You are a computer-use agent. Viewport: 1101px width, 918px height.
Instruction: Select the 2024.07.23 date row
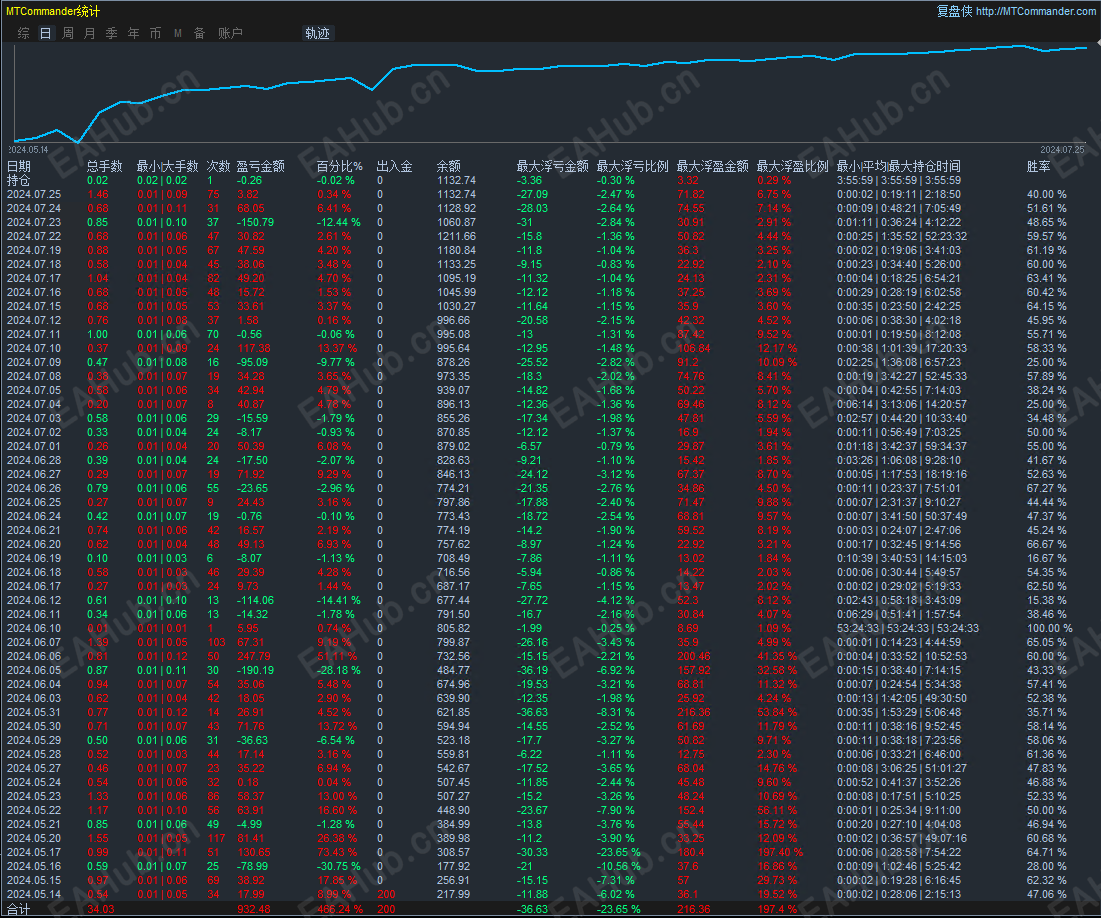[x=34, y=223]
